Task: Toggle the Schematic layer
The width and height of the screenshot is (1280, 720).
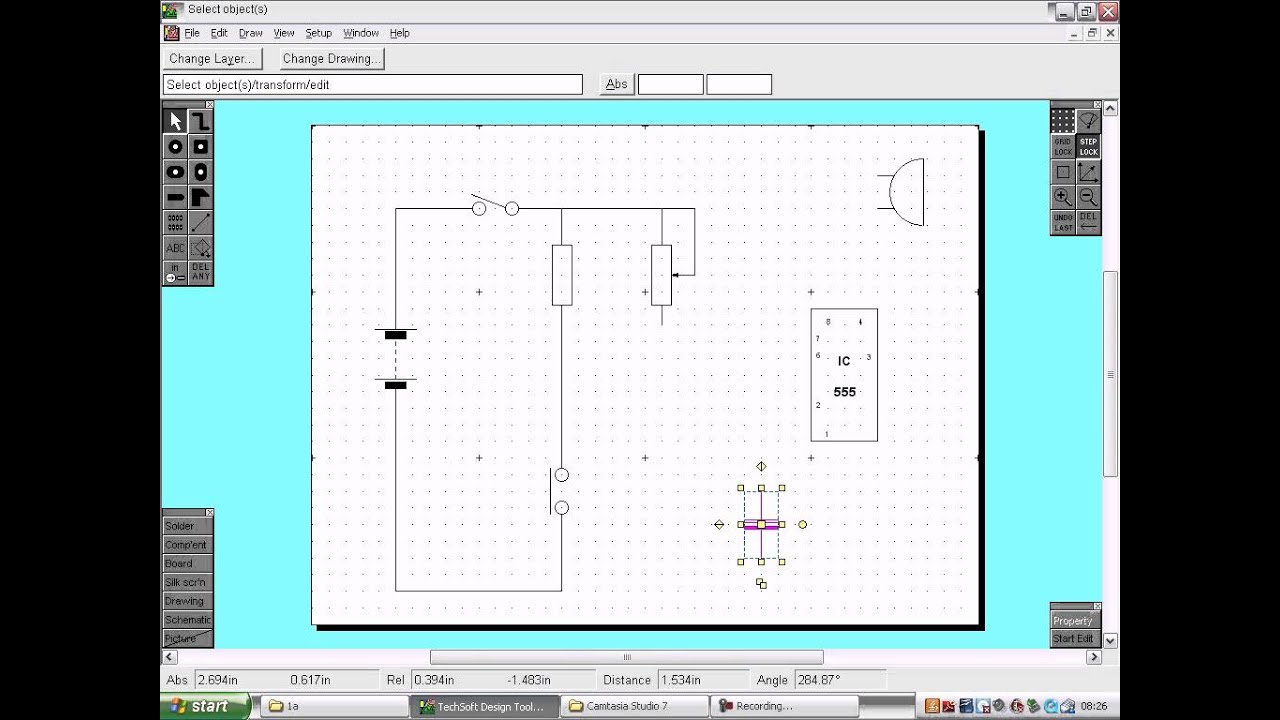Action: [188, 620]
